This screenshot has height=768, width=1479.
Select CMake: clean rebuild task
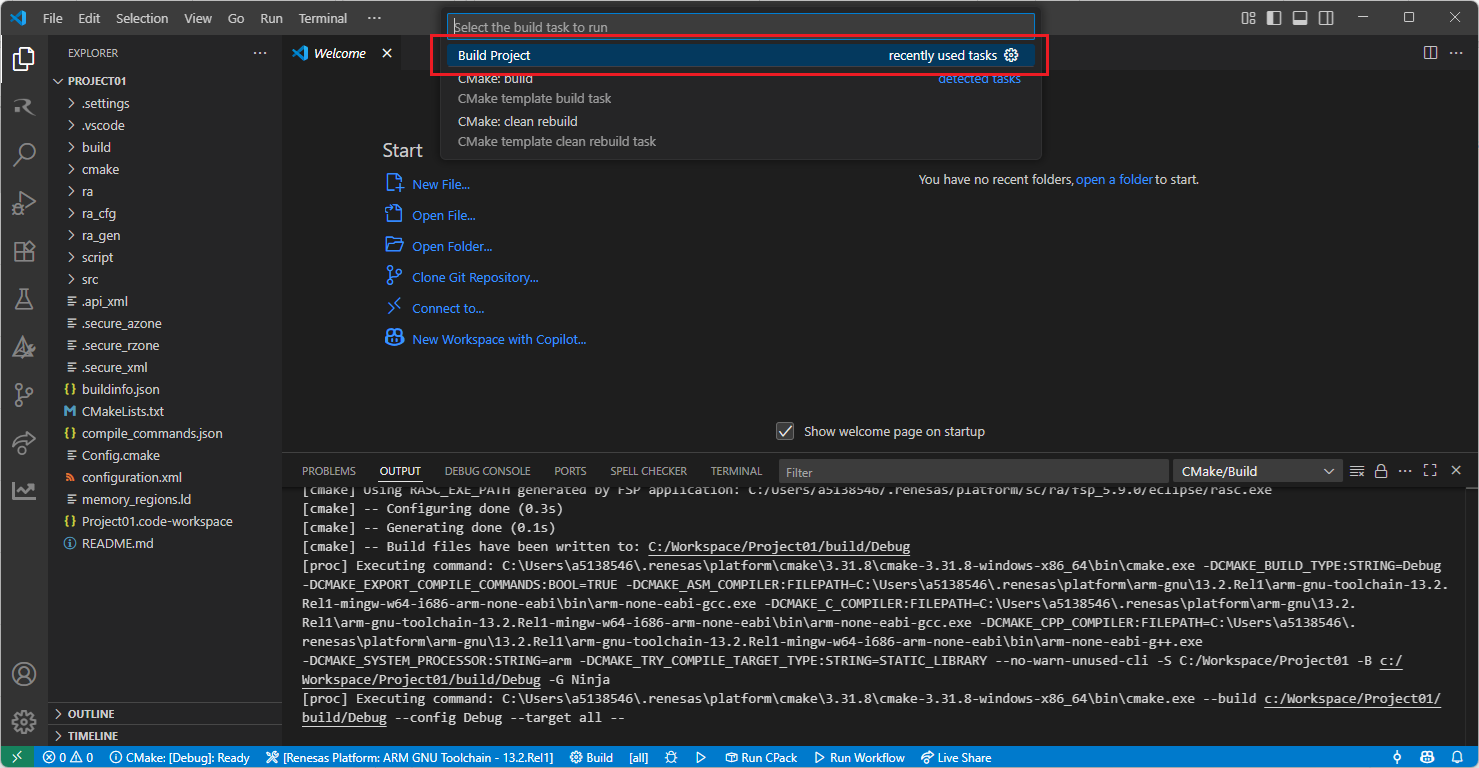point(741,131)
